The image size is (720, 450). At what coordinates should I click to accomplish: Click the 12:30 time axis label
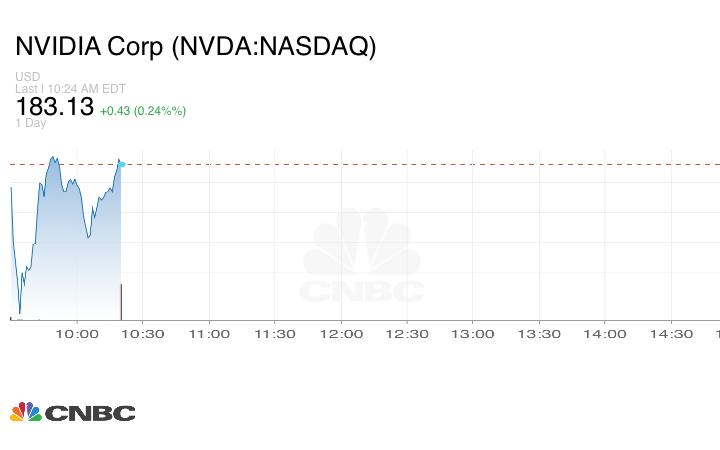click(406, 334)
